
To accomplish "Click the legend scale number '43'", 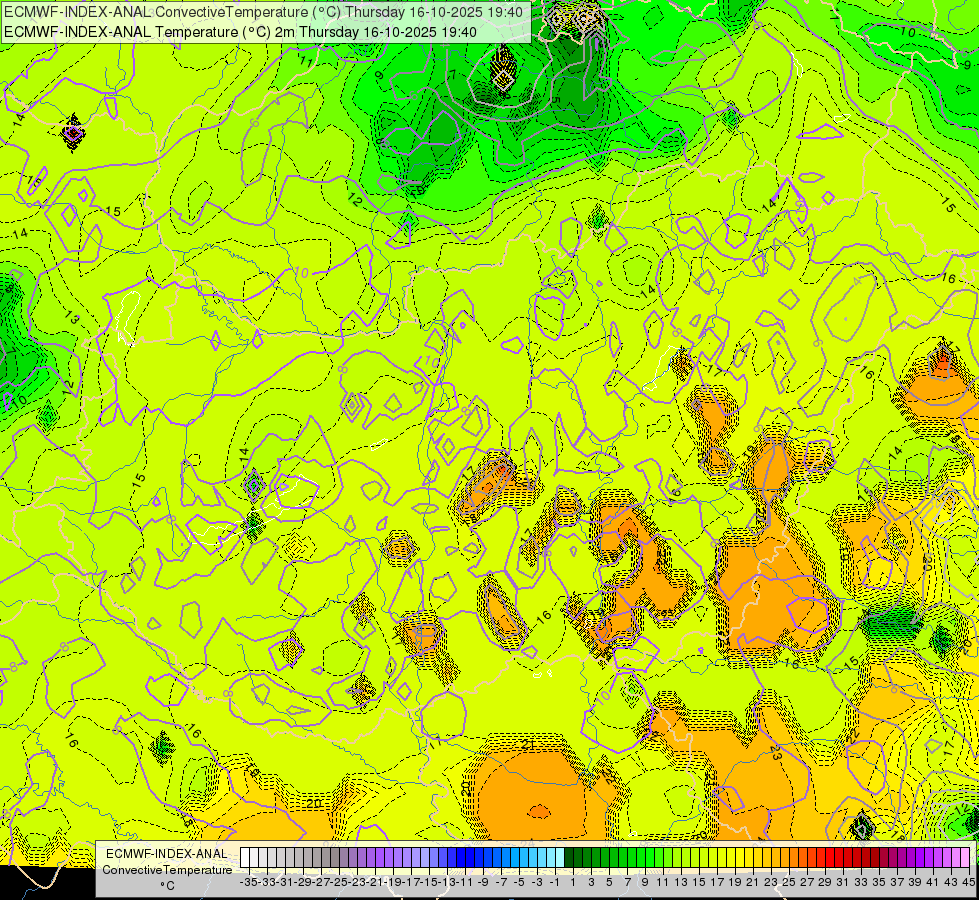I will pos(951,882).
